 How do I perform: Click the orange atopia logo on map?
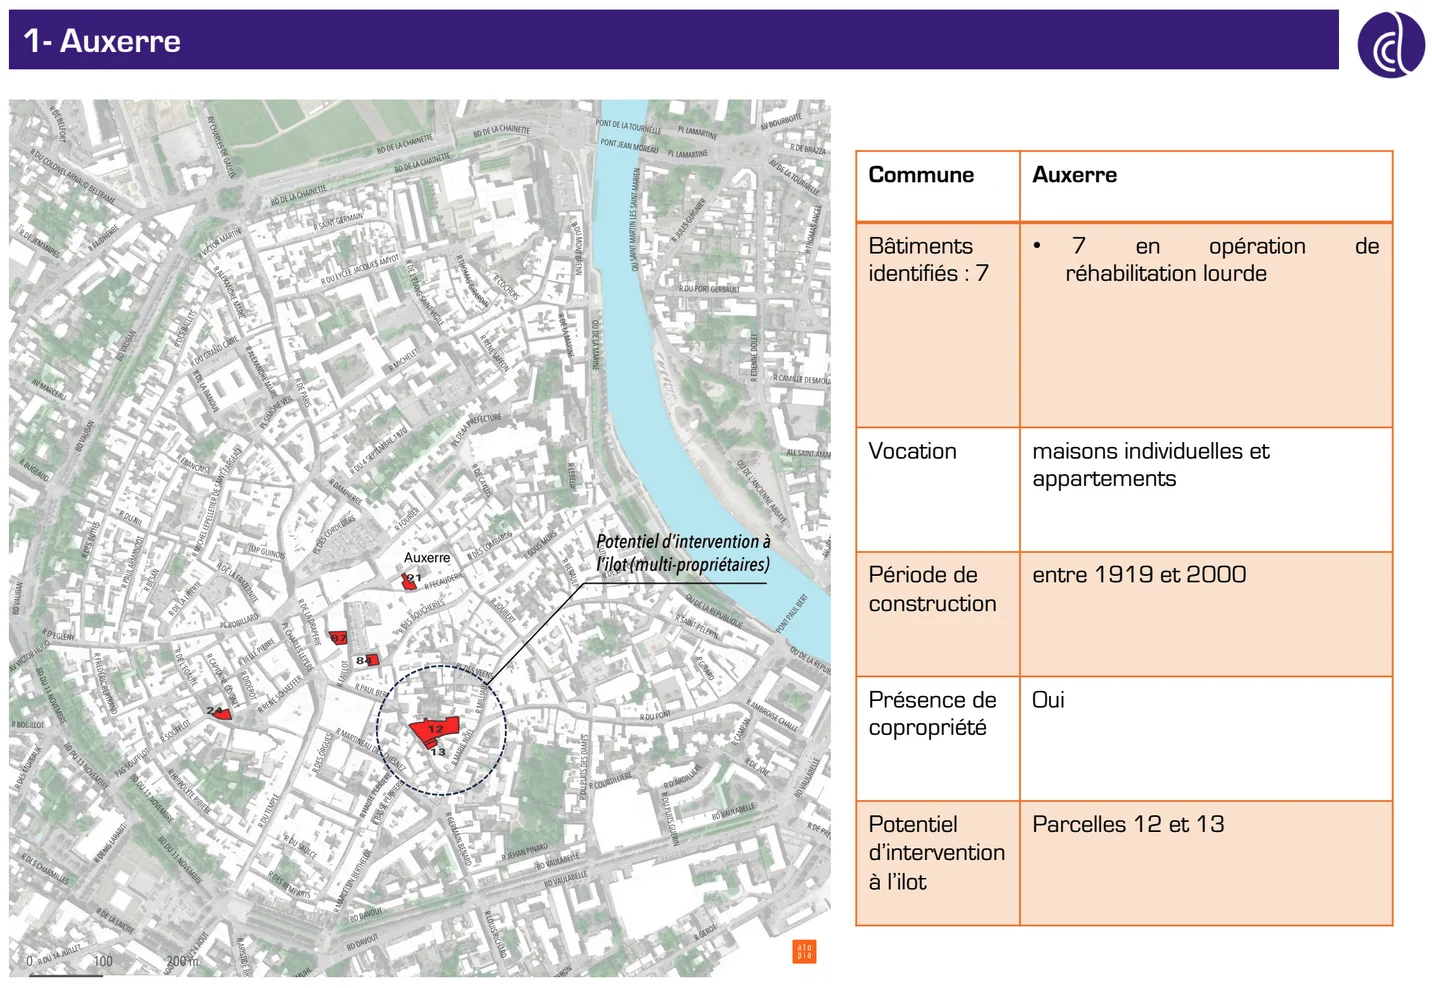(804, 951)
